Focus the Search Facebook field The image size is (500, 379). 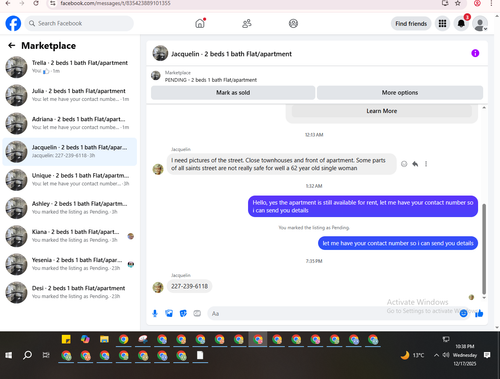(x=79, y=23)
